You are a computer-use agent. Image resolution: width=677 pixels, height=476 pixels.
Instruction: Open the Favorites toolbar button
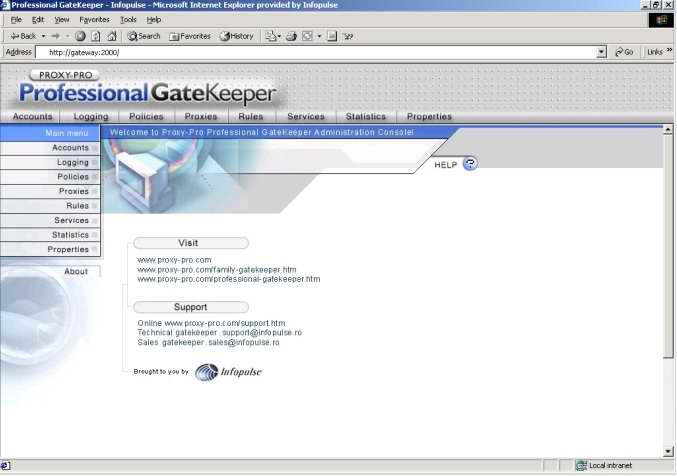point(190,36)
